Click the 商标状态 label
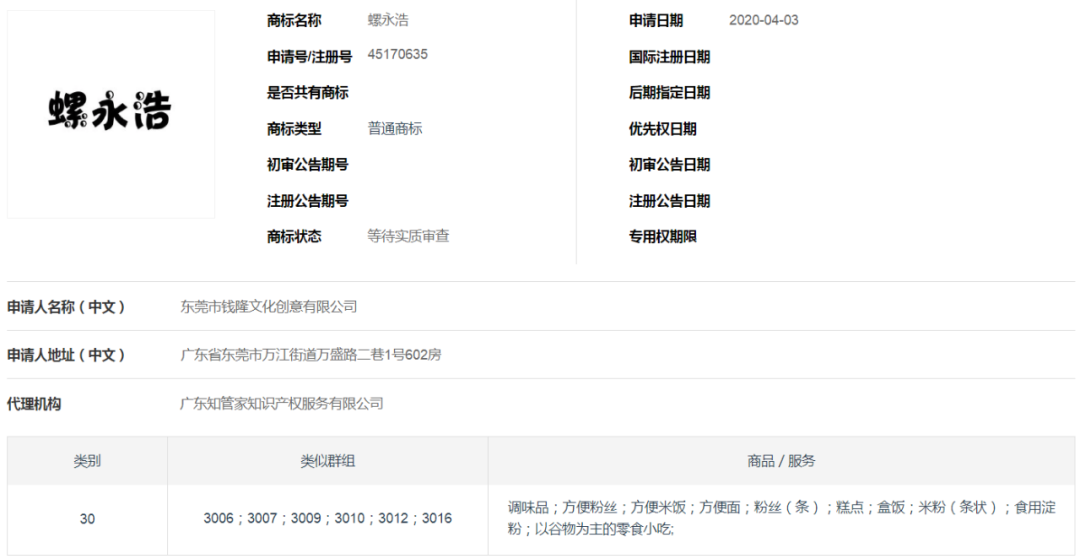 point(294,237)
